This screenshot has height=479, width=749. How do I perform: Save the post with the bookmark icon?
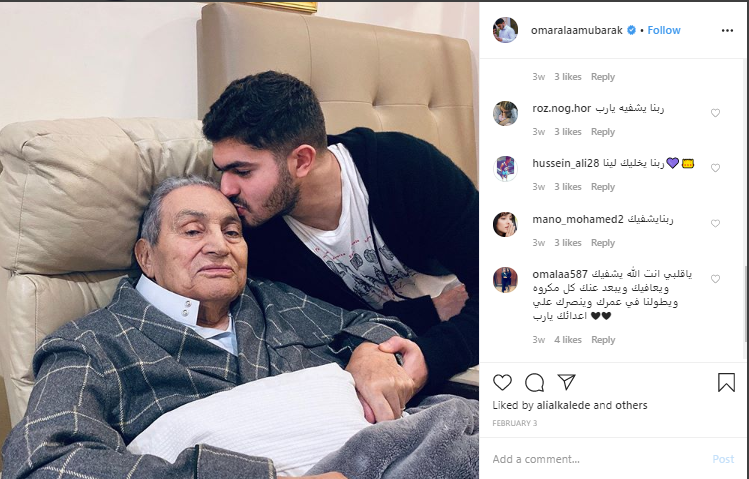726,383
